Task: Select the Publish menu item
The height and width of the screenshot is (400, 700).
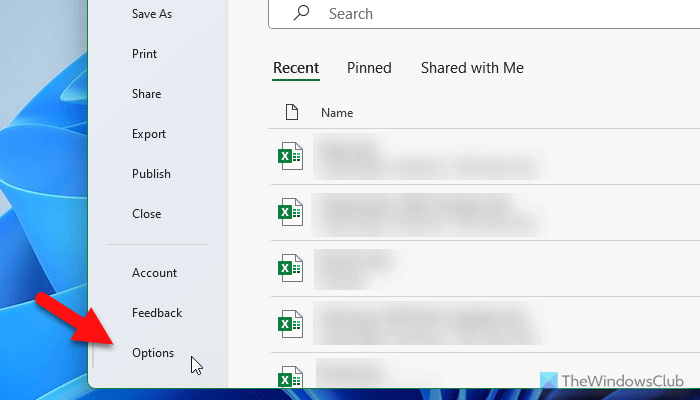Action: tap(151, 174)
